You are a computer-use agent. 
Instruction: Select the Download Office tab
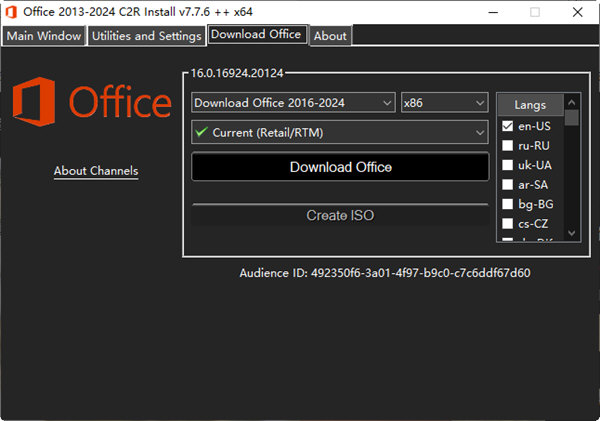[256, 34]
